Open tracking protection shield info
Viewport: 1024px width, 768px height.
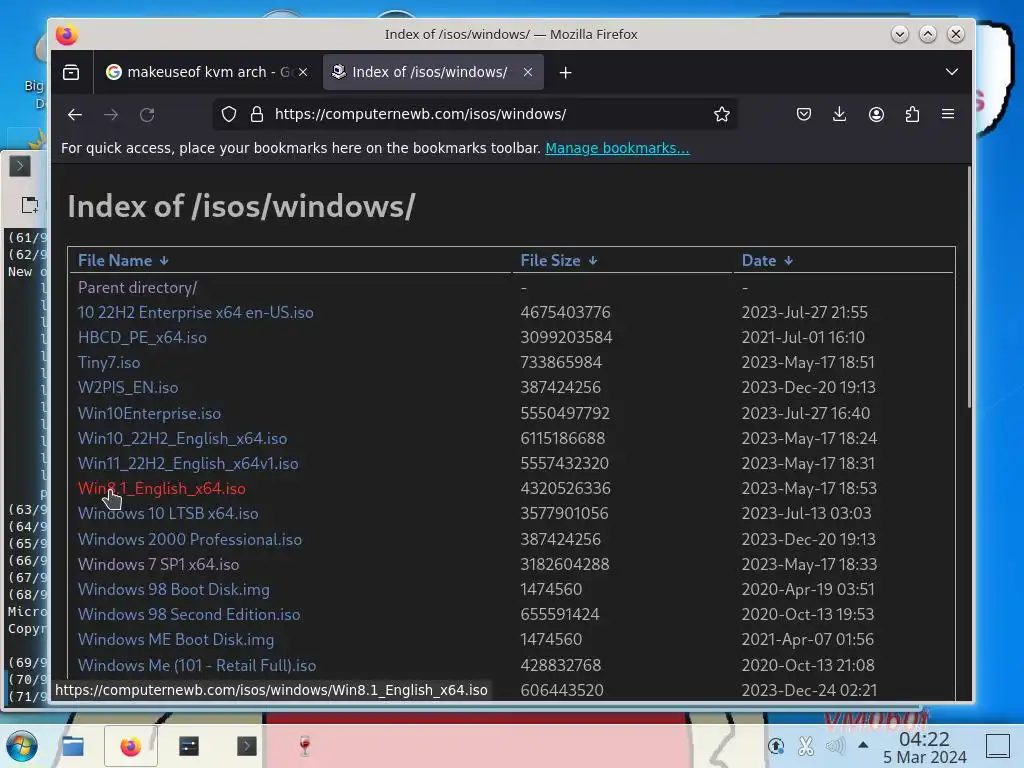pos(229,114)
